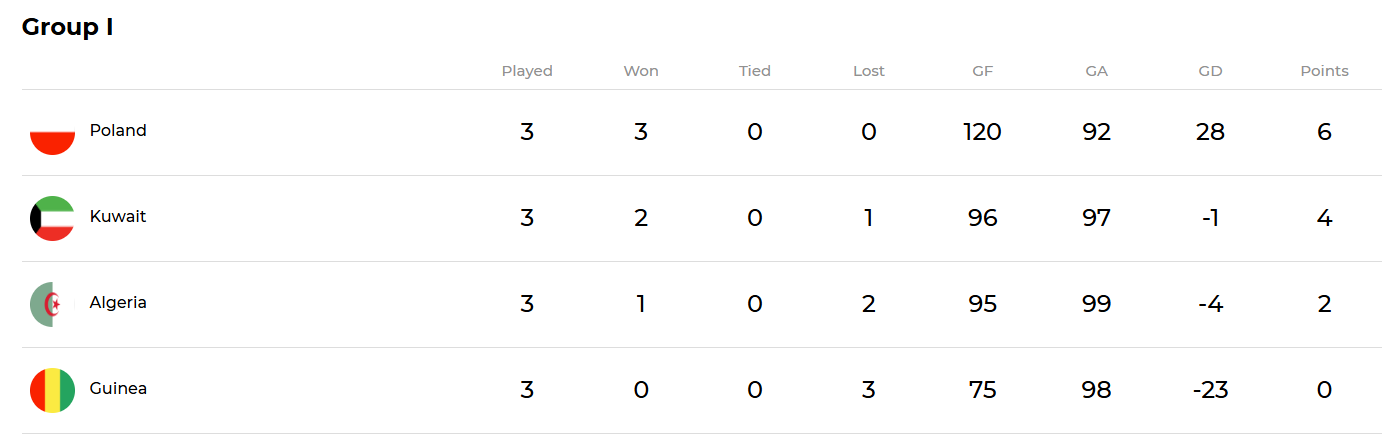Image resolution: width=1388 pixels, height=442 pixels.
Task: Click Poland's points value 6
Action: click(x=1325, y=132)
